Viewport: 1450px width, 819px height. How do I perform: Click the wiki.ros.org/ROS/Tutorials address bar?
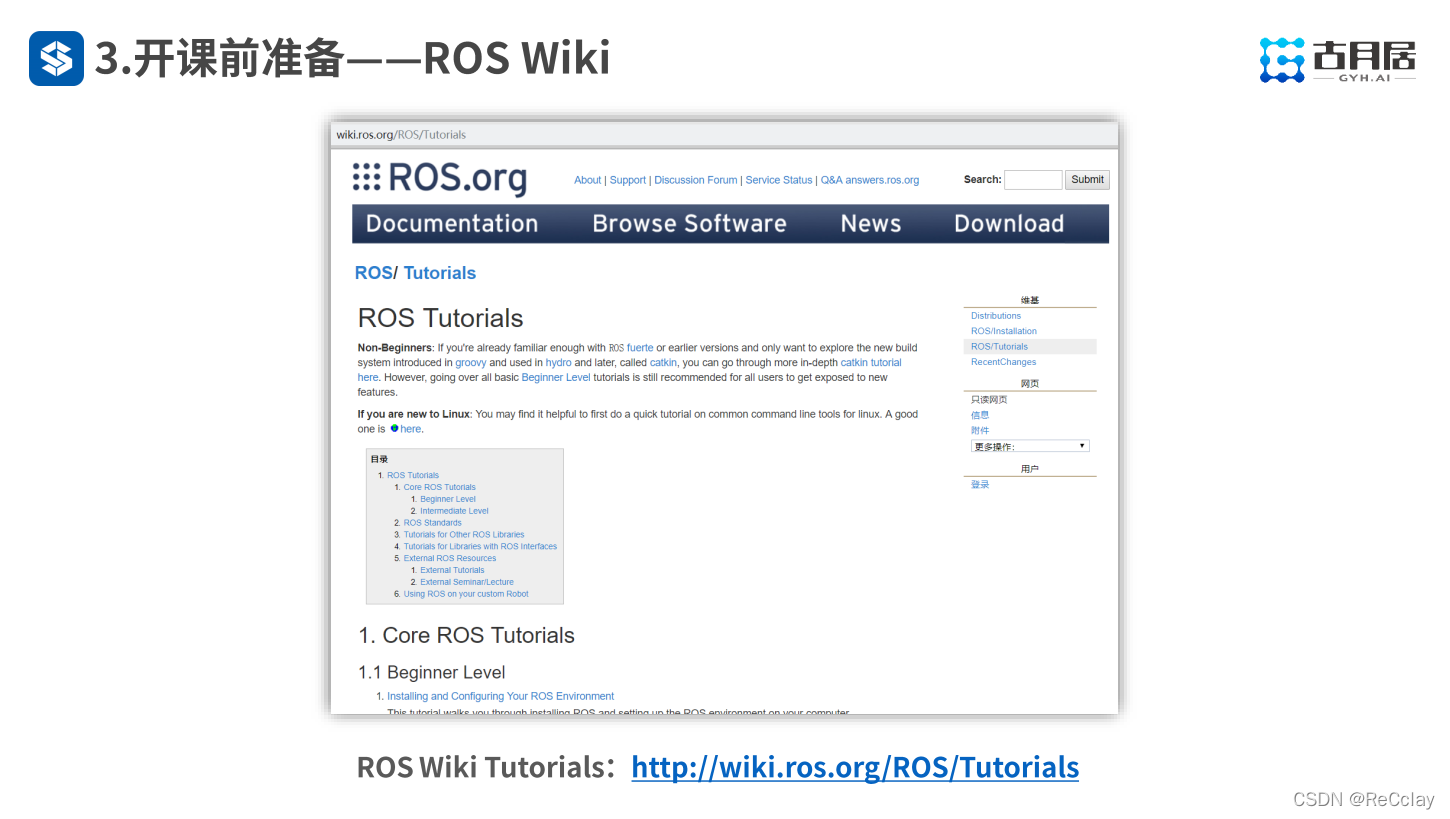point(725,135)
